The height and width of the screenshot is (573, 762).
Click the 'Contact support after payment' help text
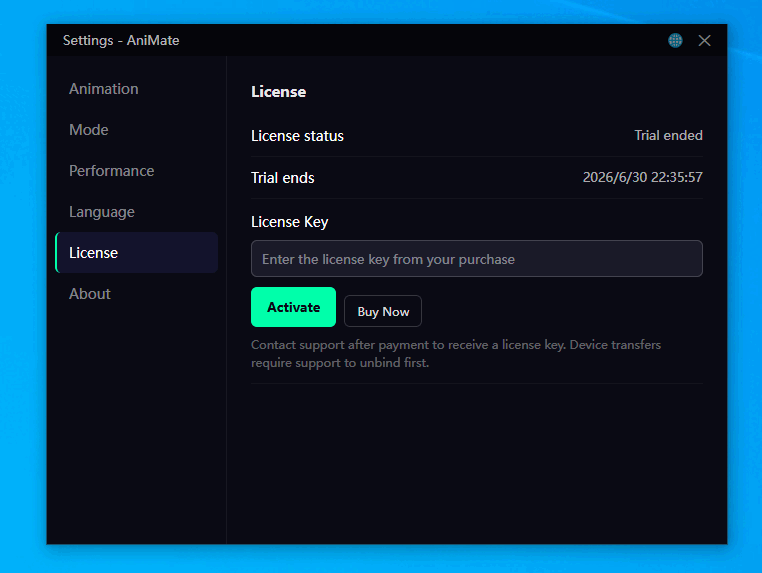click(456, 354)
